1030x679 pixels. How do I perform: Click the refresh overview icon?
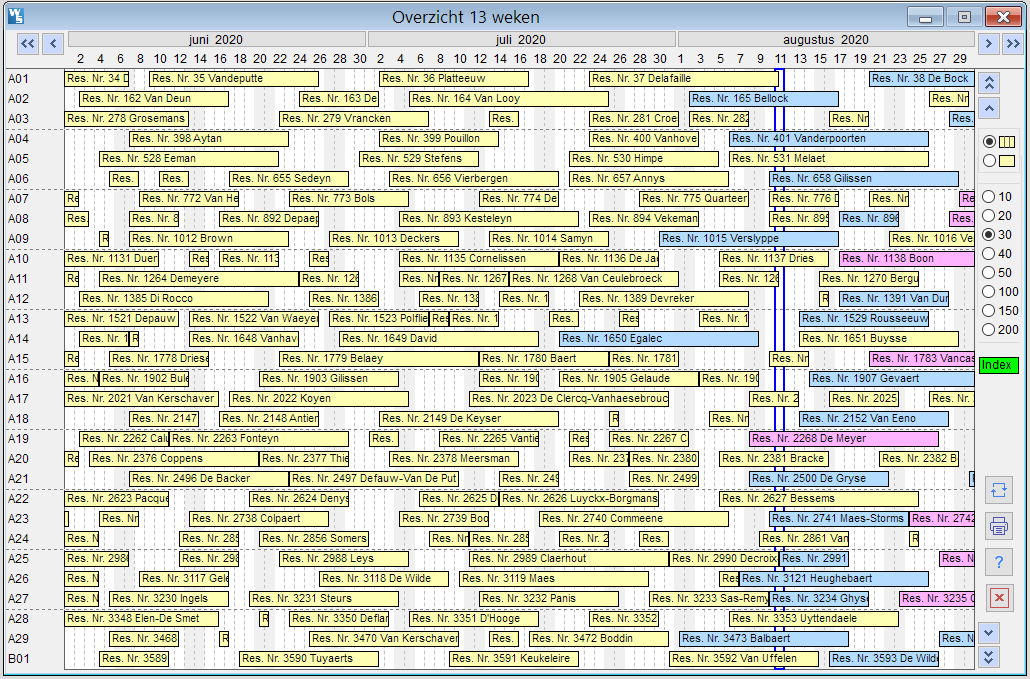(998, 489)
